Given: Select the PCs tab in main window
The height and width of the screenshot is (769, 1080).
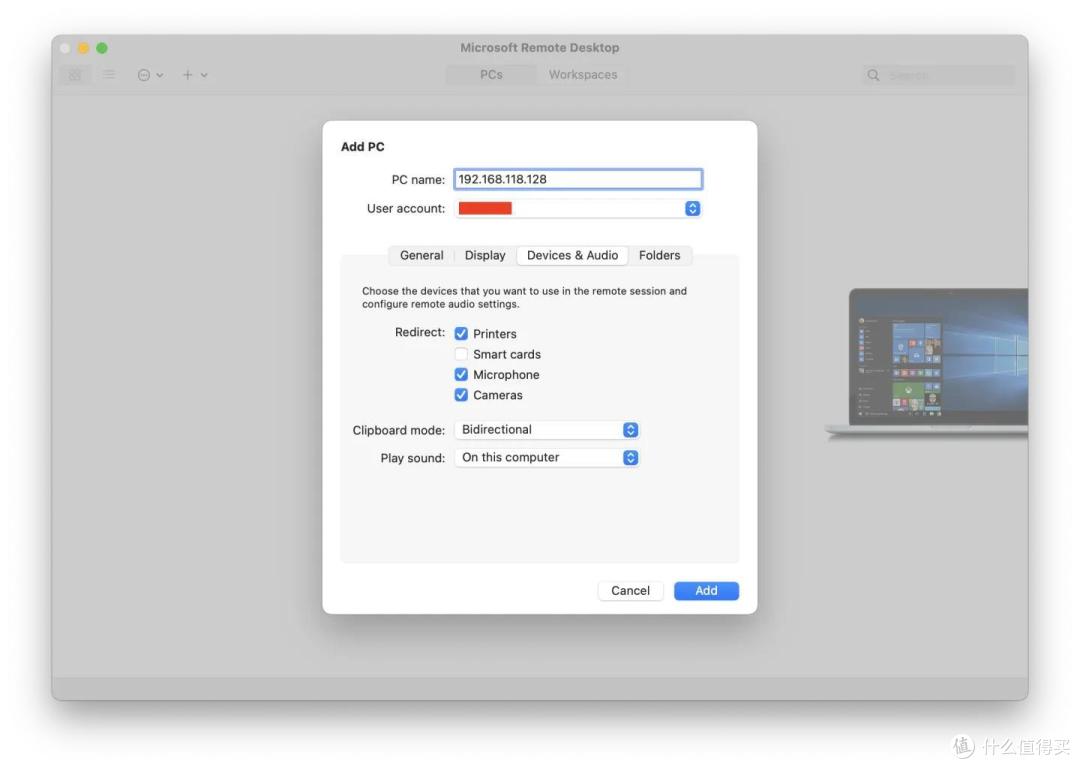Looking at the screenshot, I should coord(491,74).
